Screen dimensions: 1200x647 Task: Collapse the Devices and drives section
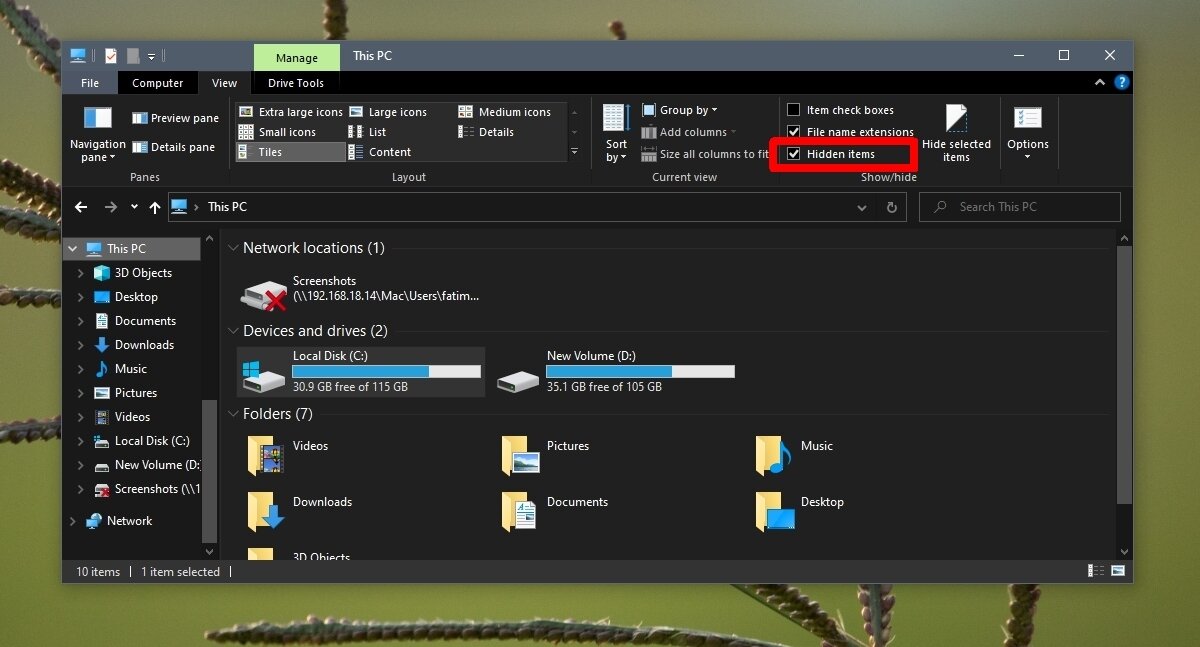232,331
